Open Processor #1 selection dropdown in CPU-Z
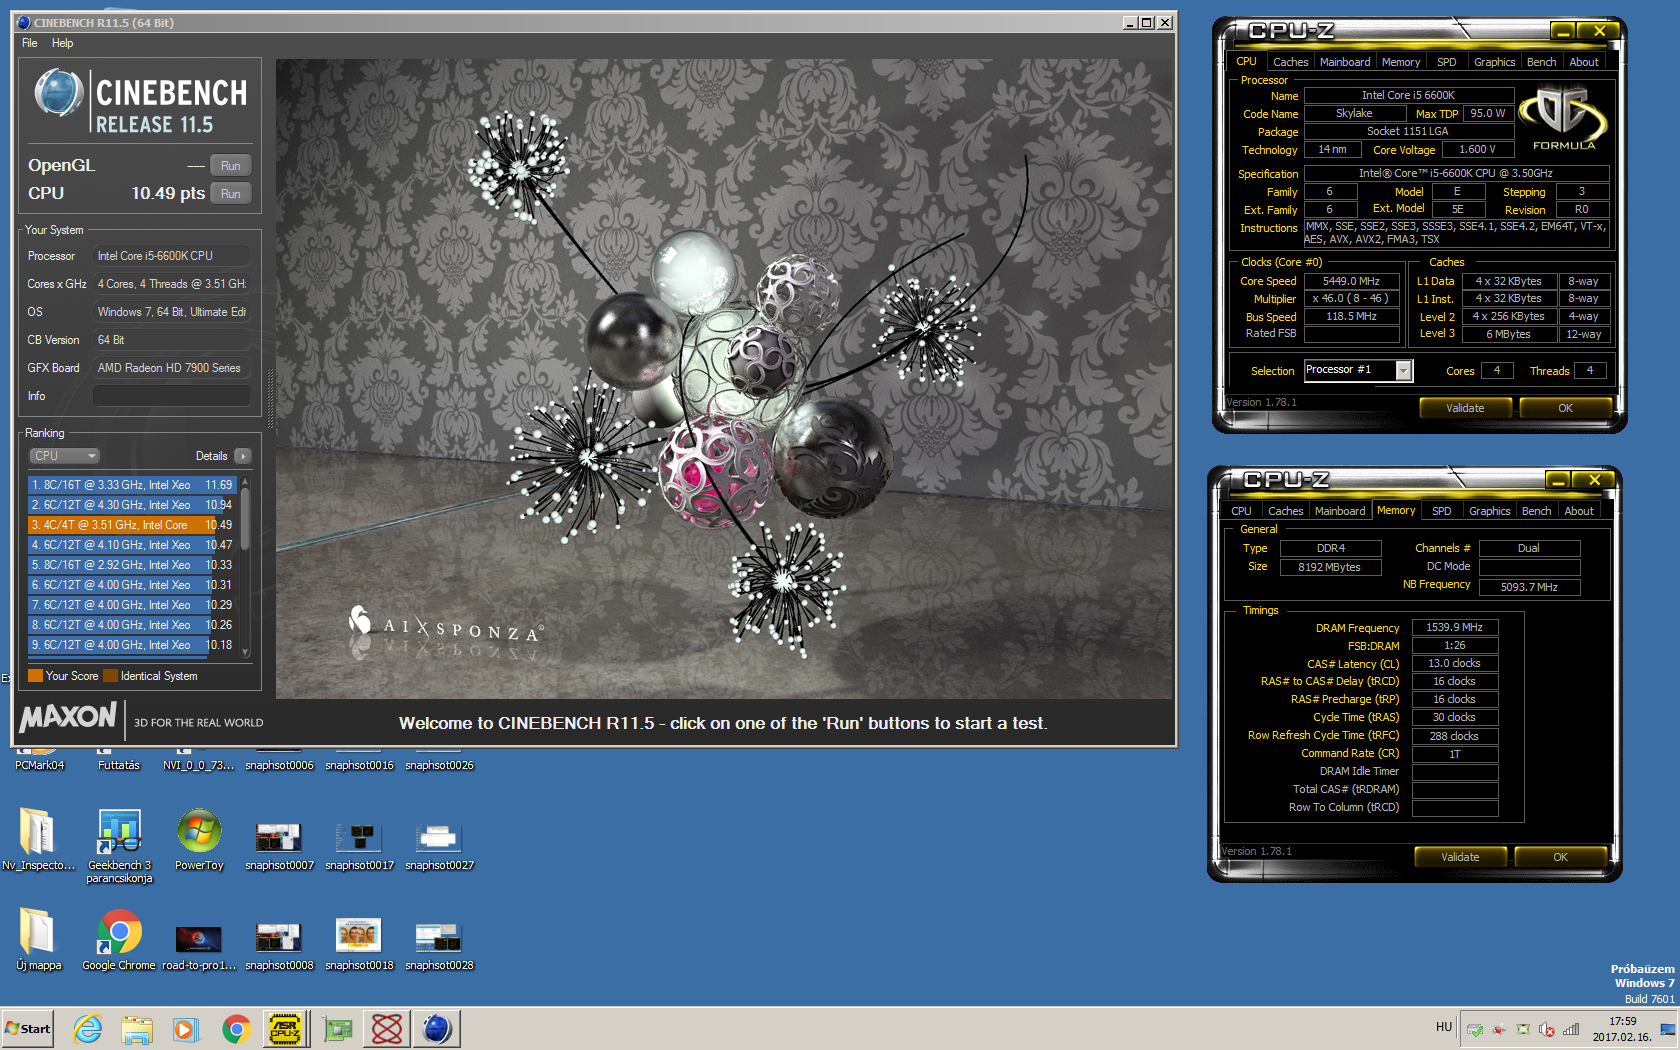This screenshot has width=1680, height=1050. click(x=1358, y=371)
